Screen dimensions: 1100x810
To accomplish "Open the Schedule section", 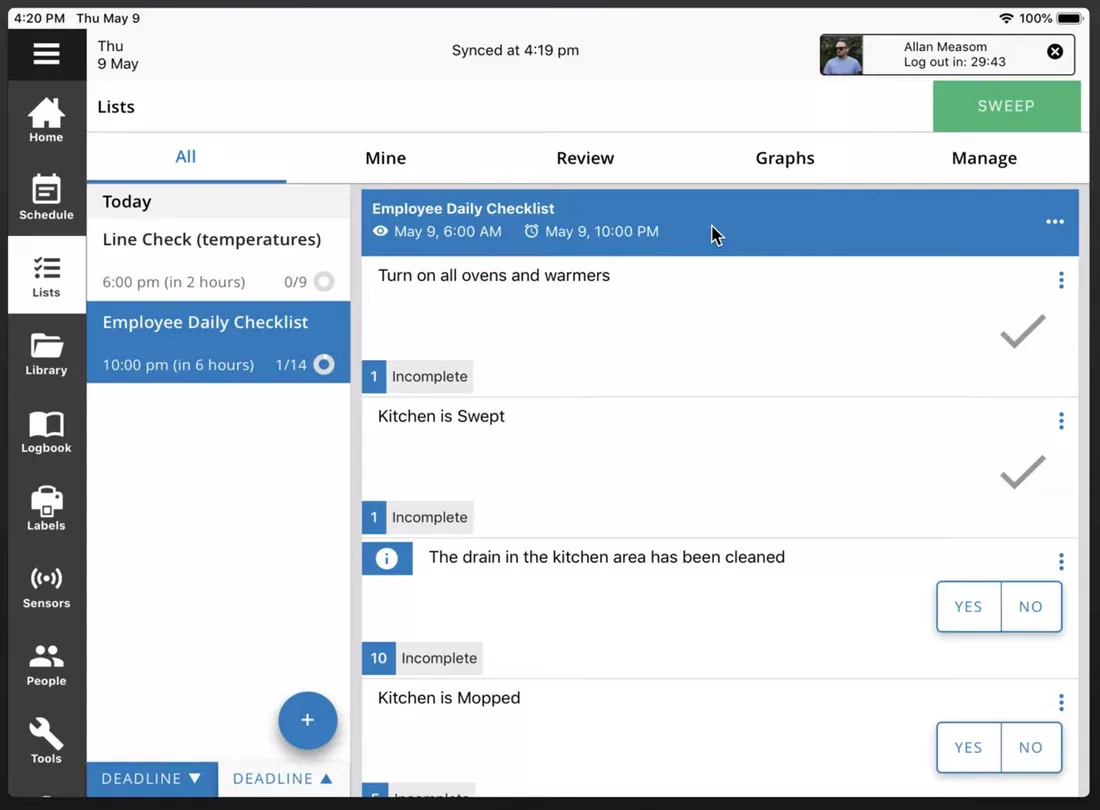I will point(46,197).
